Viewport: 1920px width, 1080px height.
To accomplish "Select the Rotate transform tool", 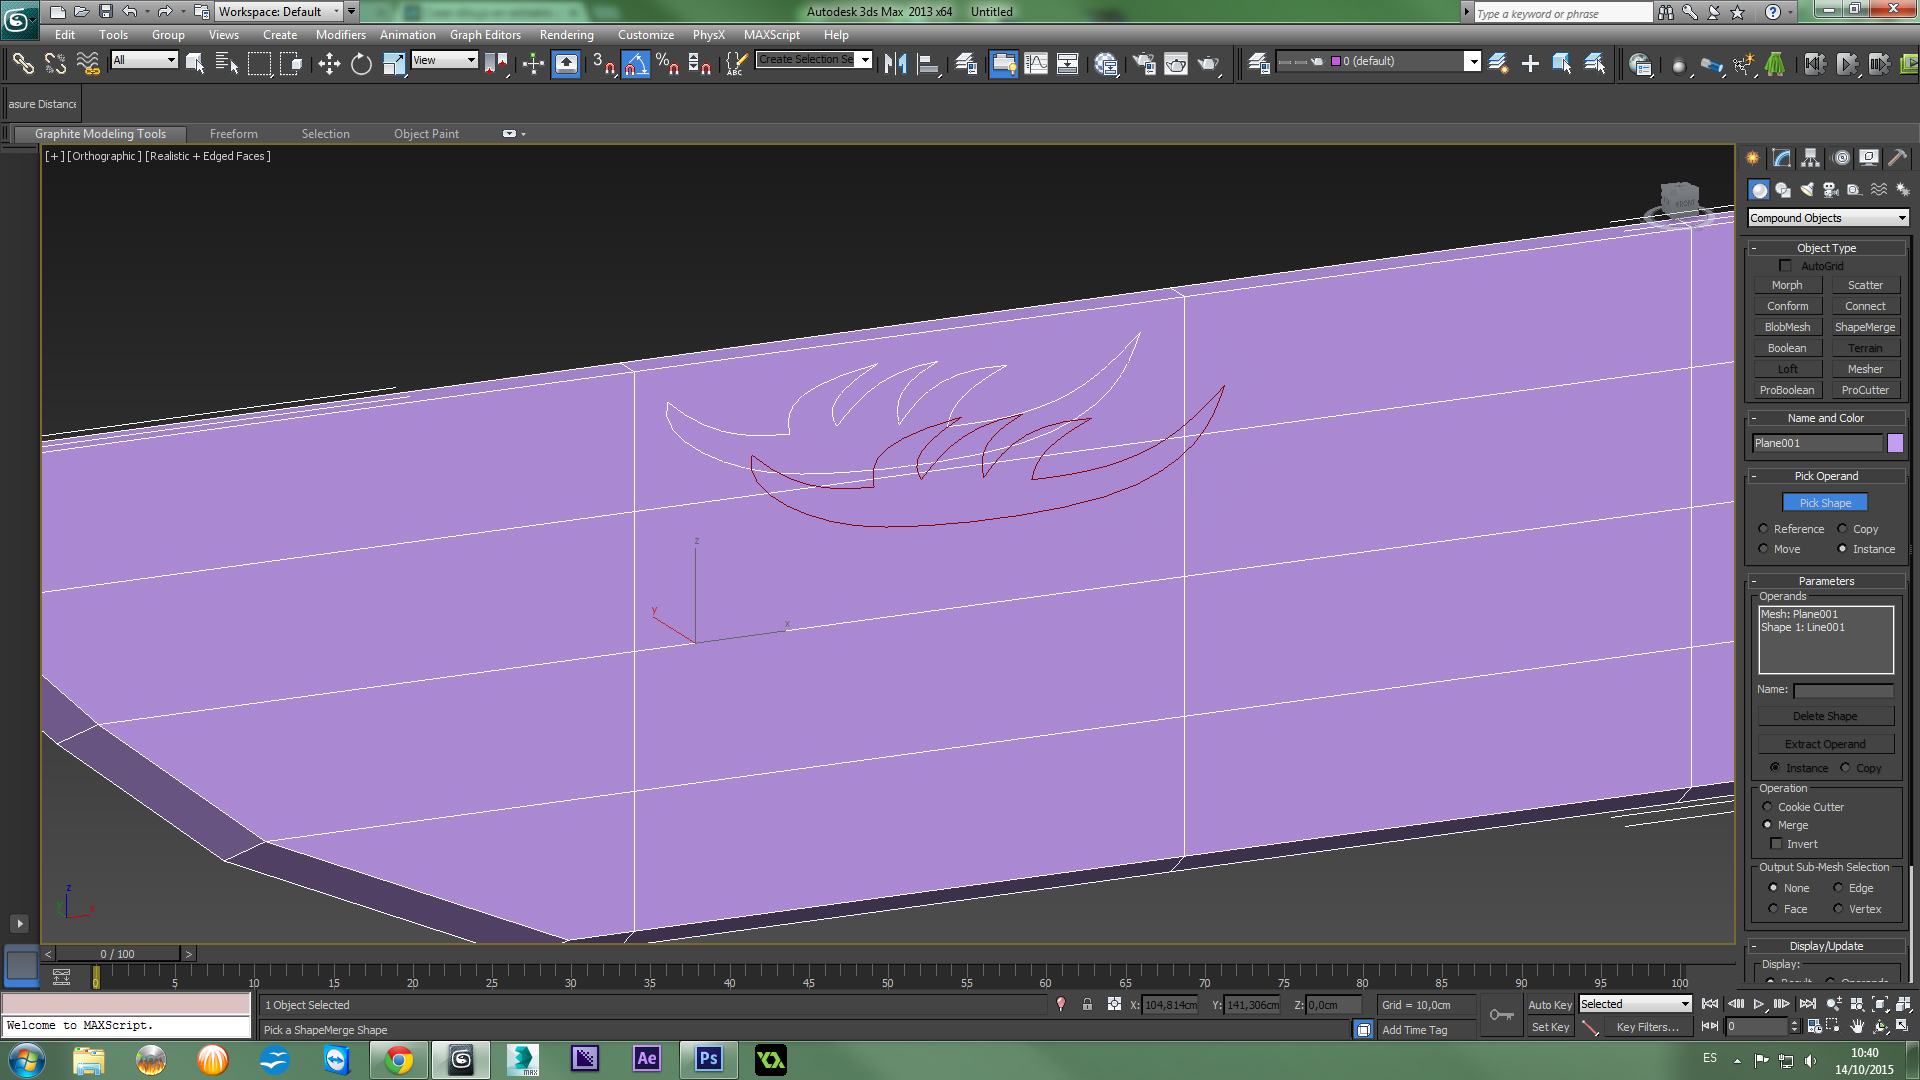I will [361, 64].
